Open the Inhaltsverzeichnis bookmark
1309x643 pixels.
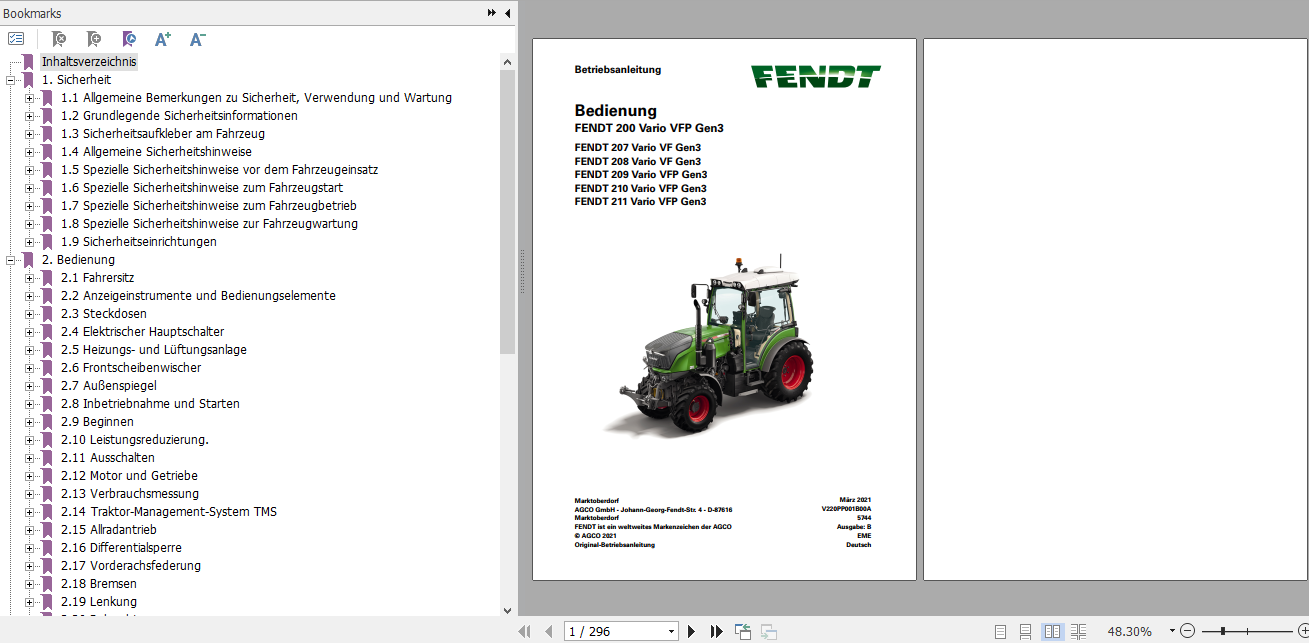89,62
